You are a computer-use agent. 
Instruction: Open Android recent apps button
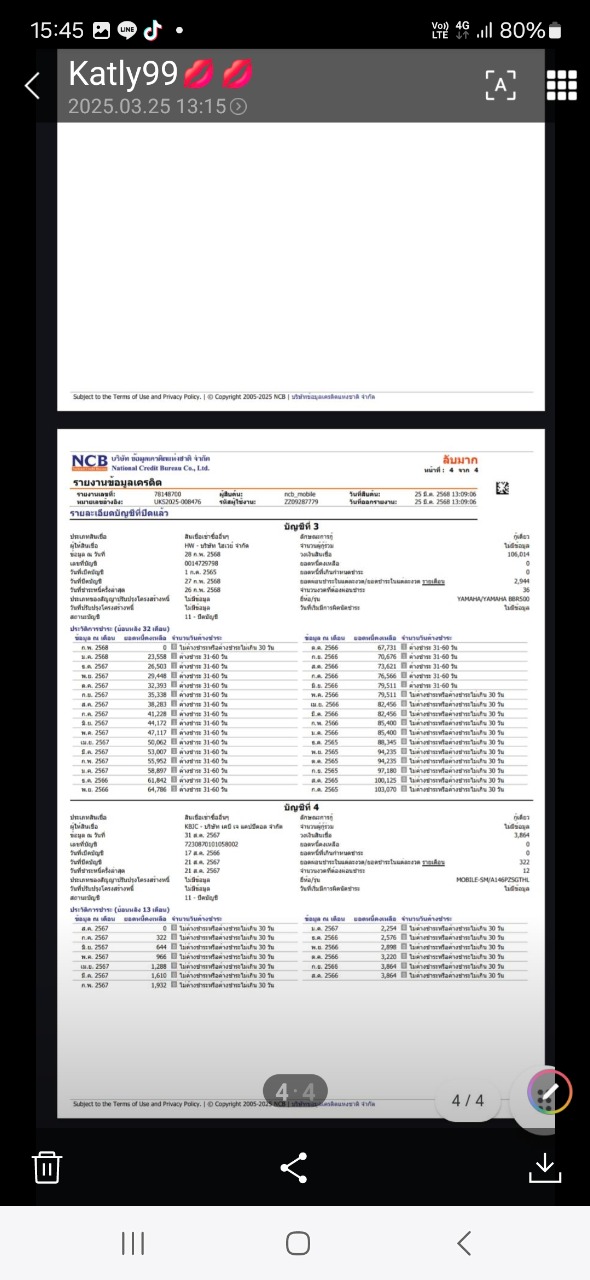(132, 1243)
